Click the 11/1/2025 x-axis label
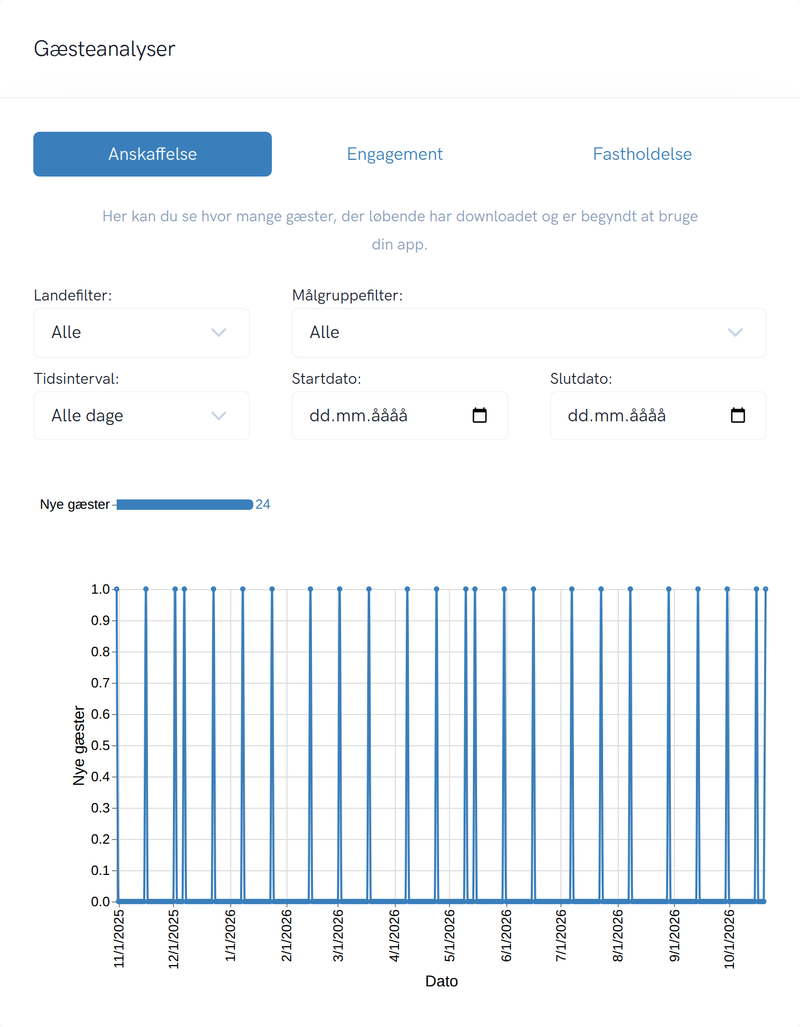 click(x=119, y=939)
